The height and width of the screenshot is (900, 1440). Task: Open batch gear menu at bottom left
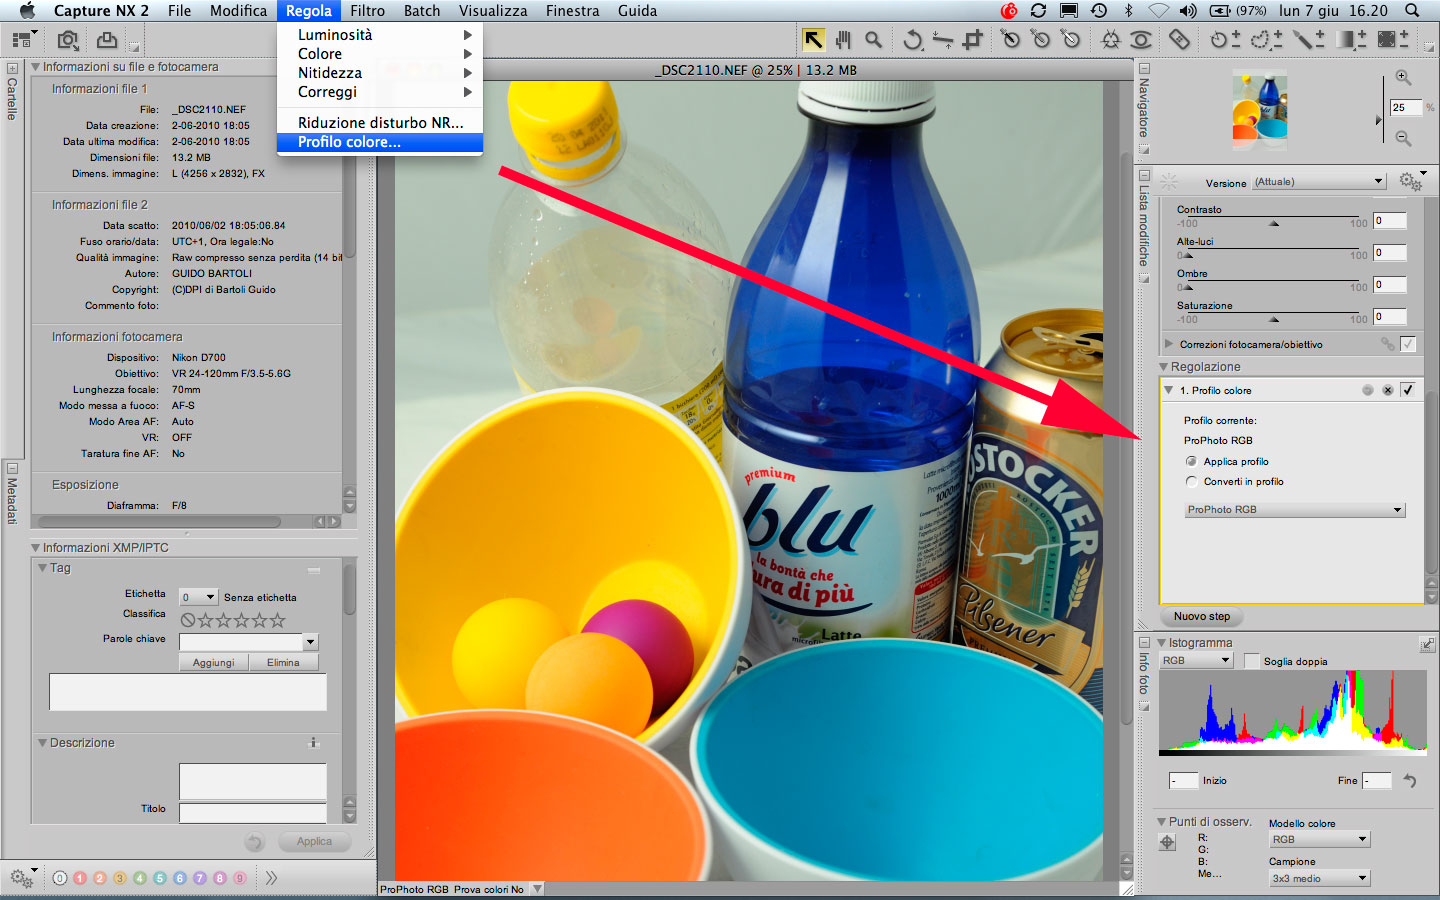coord(22,878)
